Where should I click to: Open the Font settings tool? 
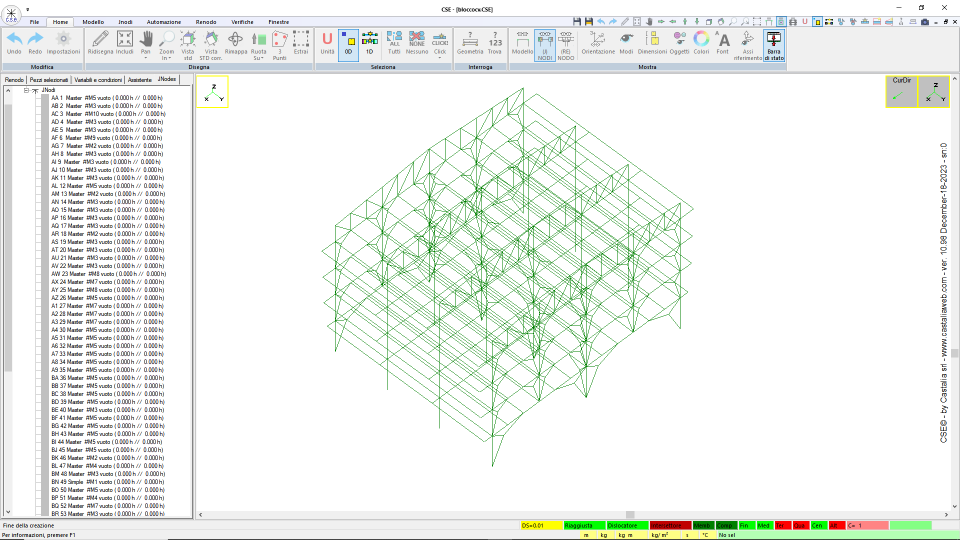pyautogui.click(x=723, y=43)
